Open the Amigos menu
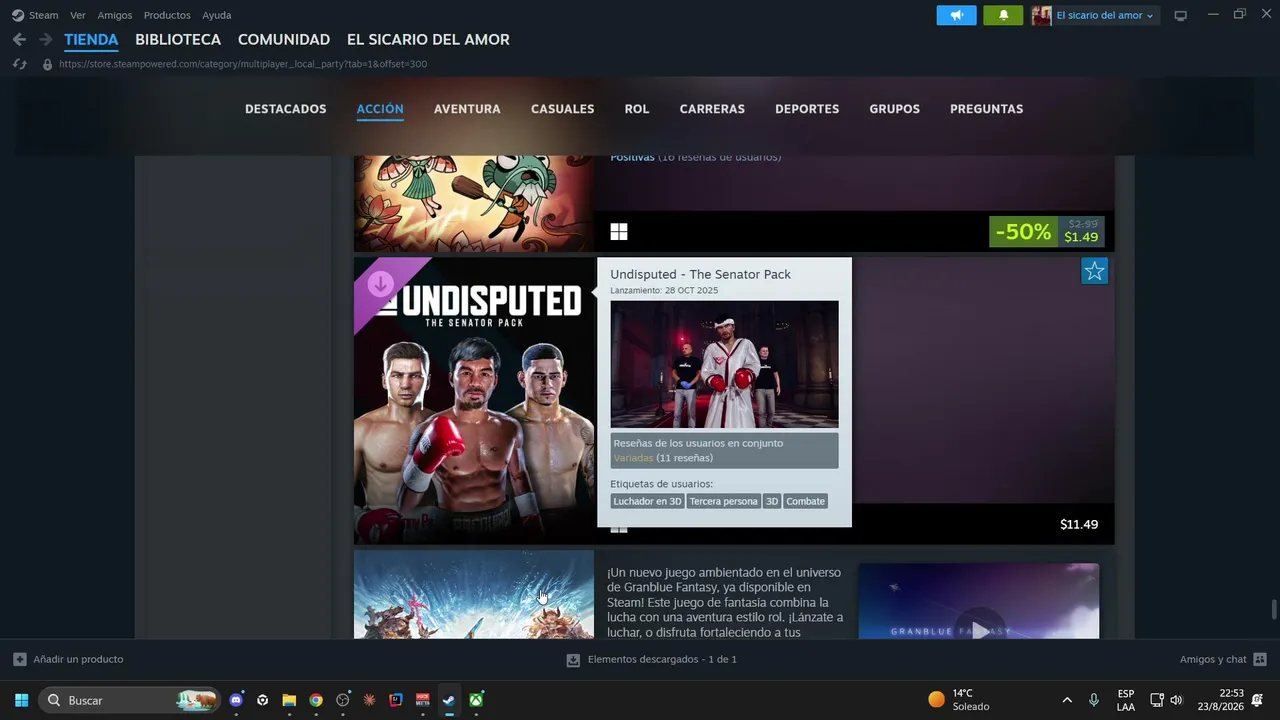 [115, 15]
